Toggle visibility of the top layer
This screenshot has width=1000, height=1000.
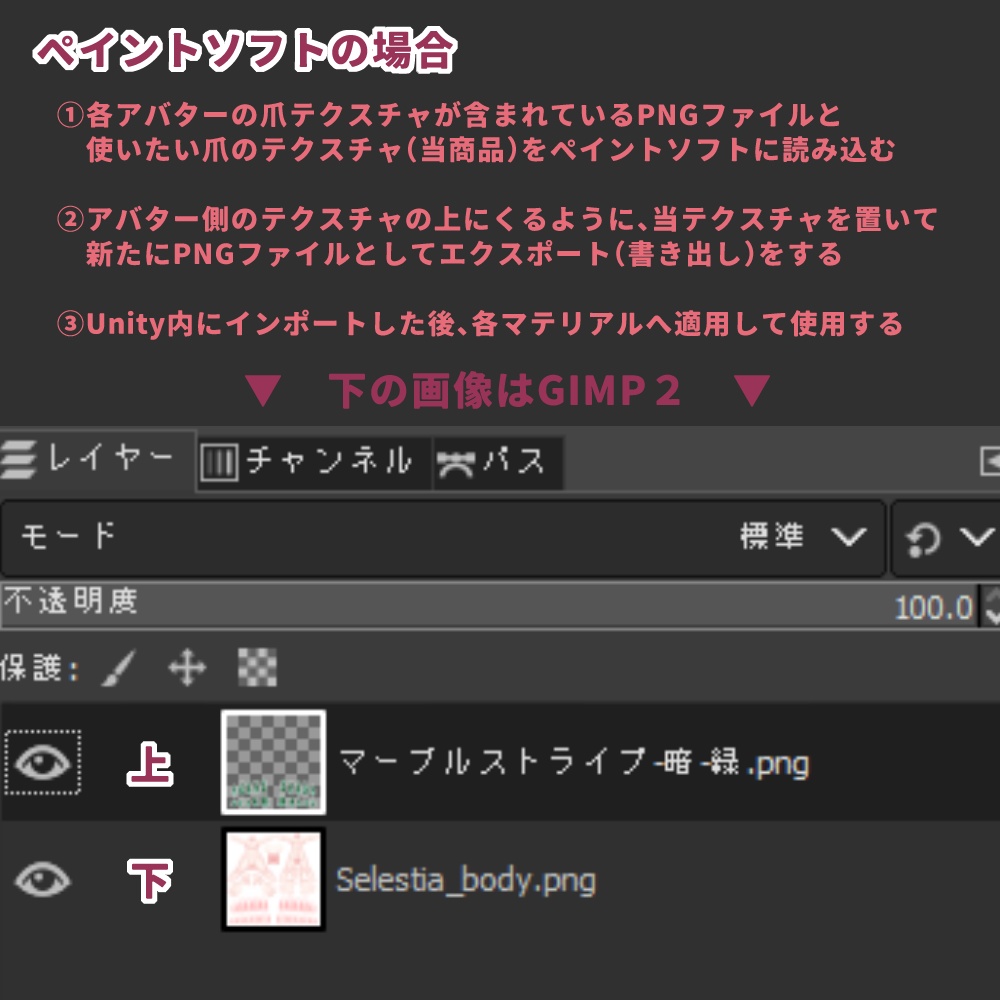(x=42, y=762)
